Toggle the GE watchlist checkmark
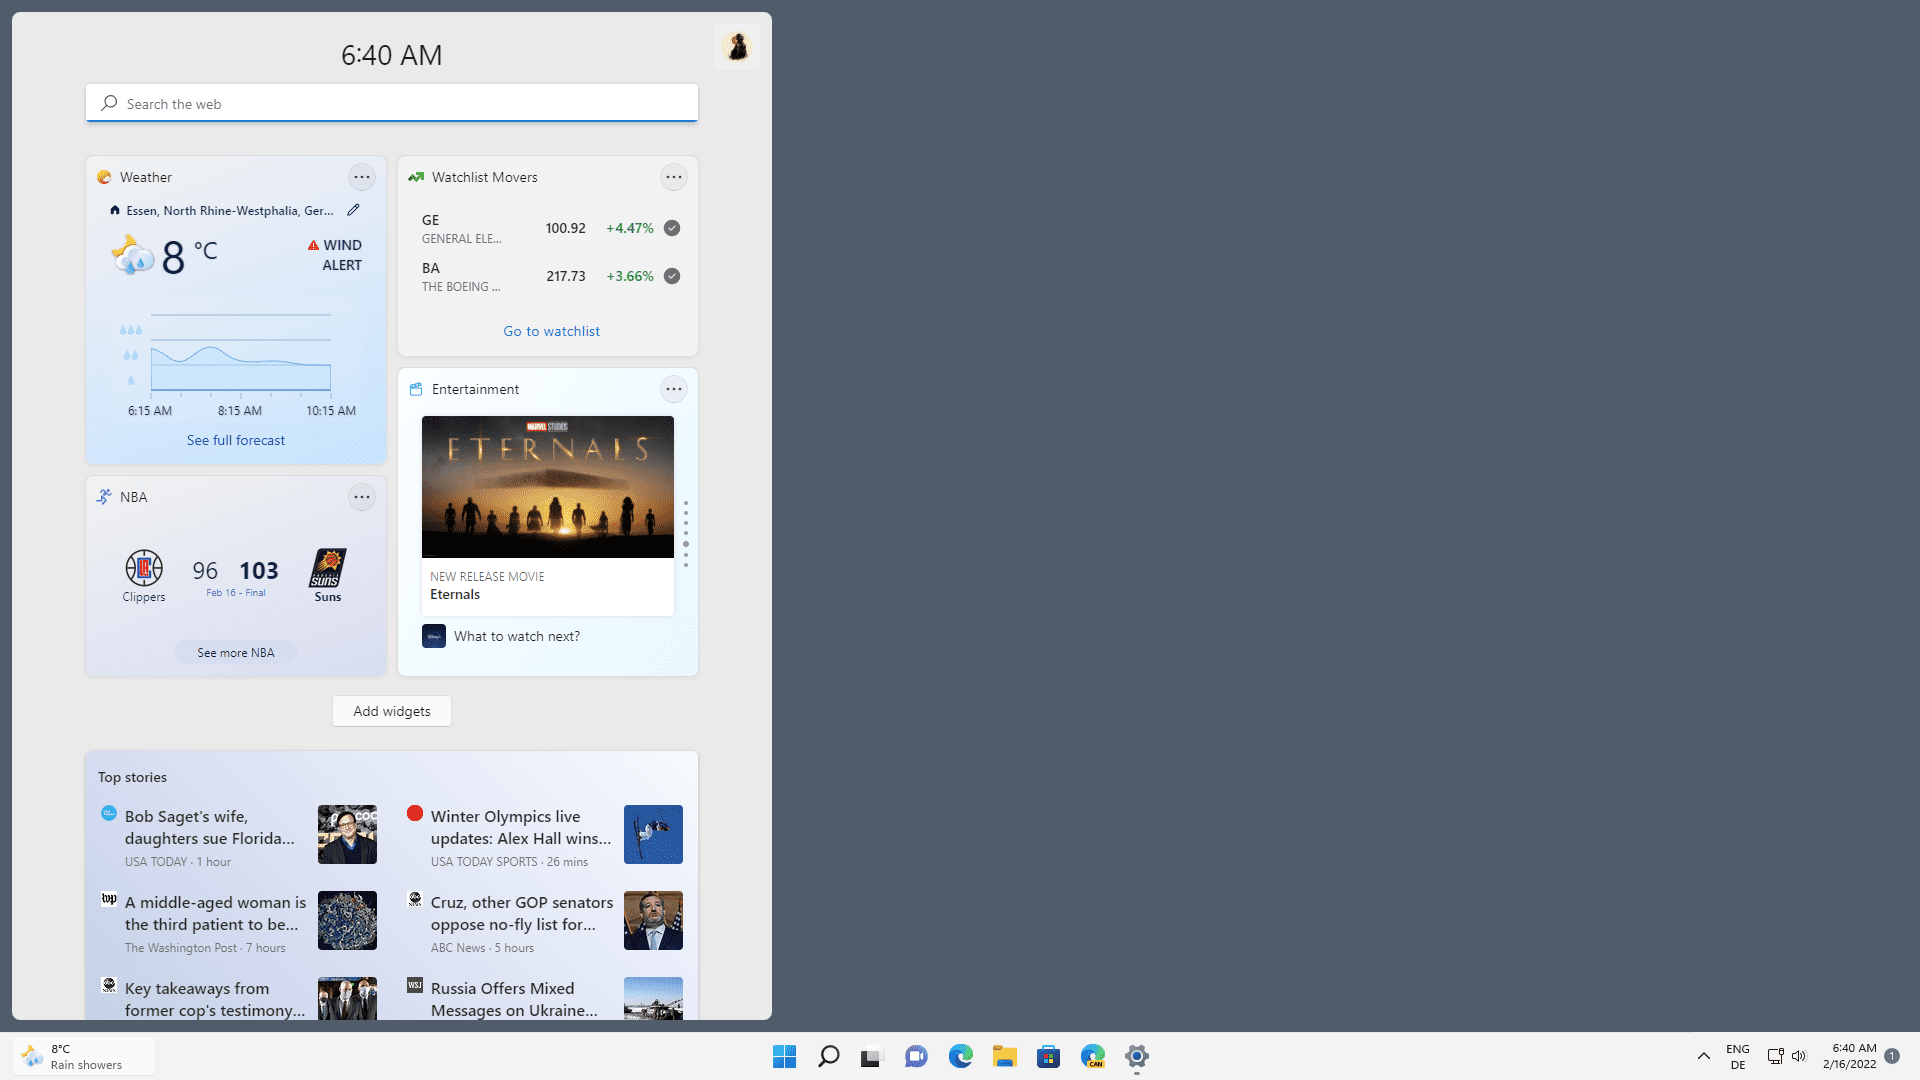Screen dimensions: 1920x1080 (x=672, y=228)
